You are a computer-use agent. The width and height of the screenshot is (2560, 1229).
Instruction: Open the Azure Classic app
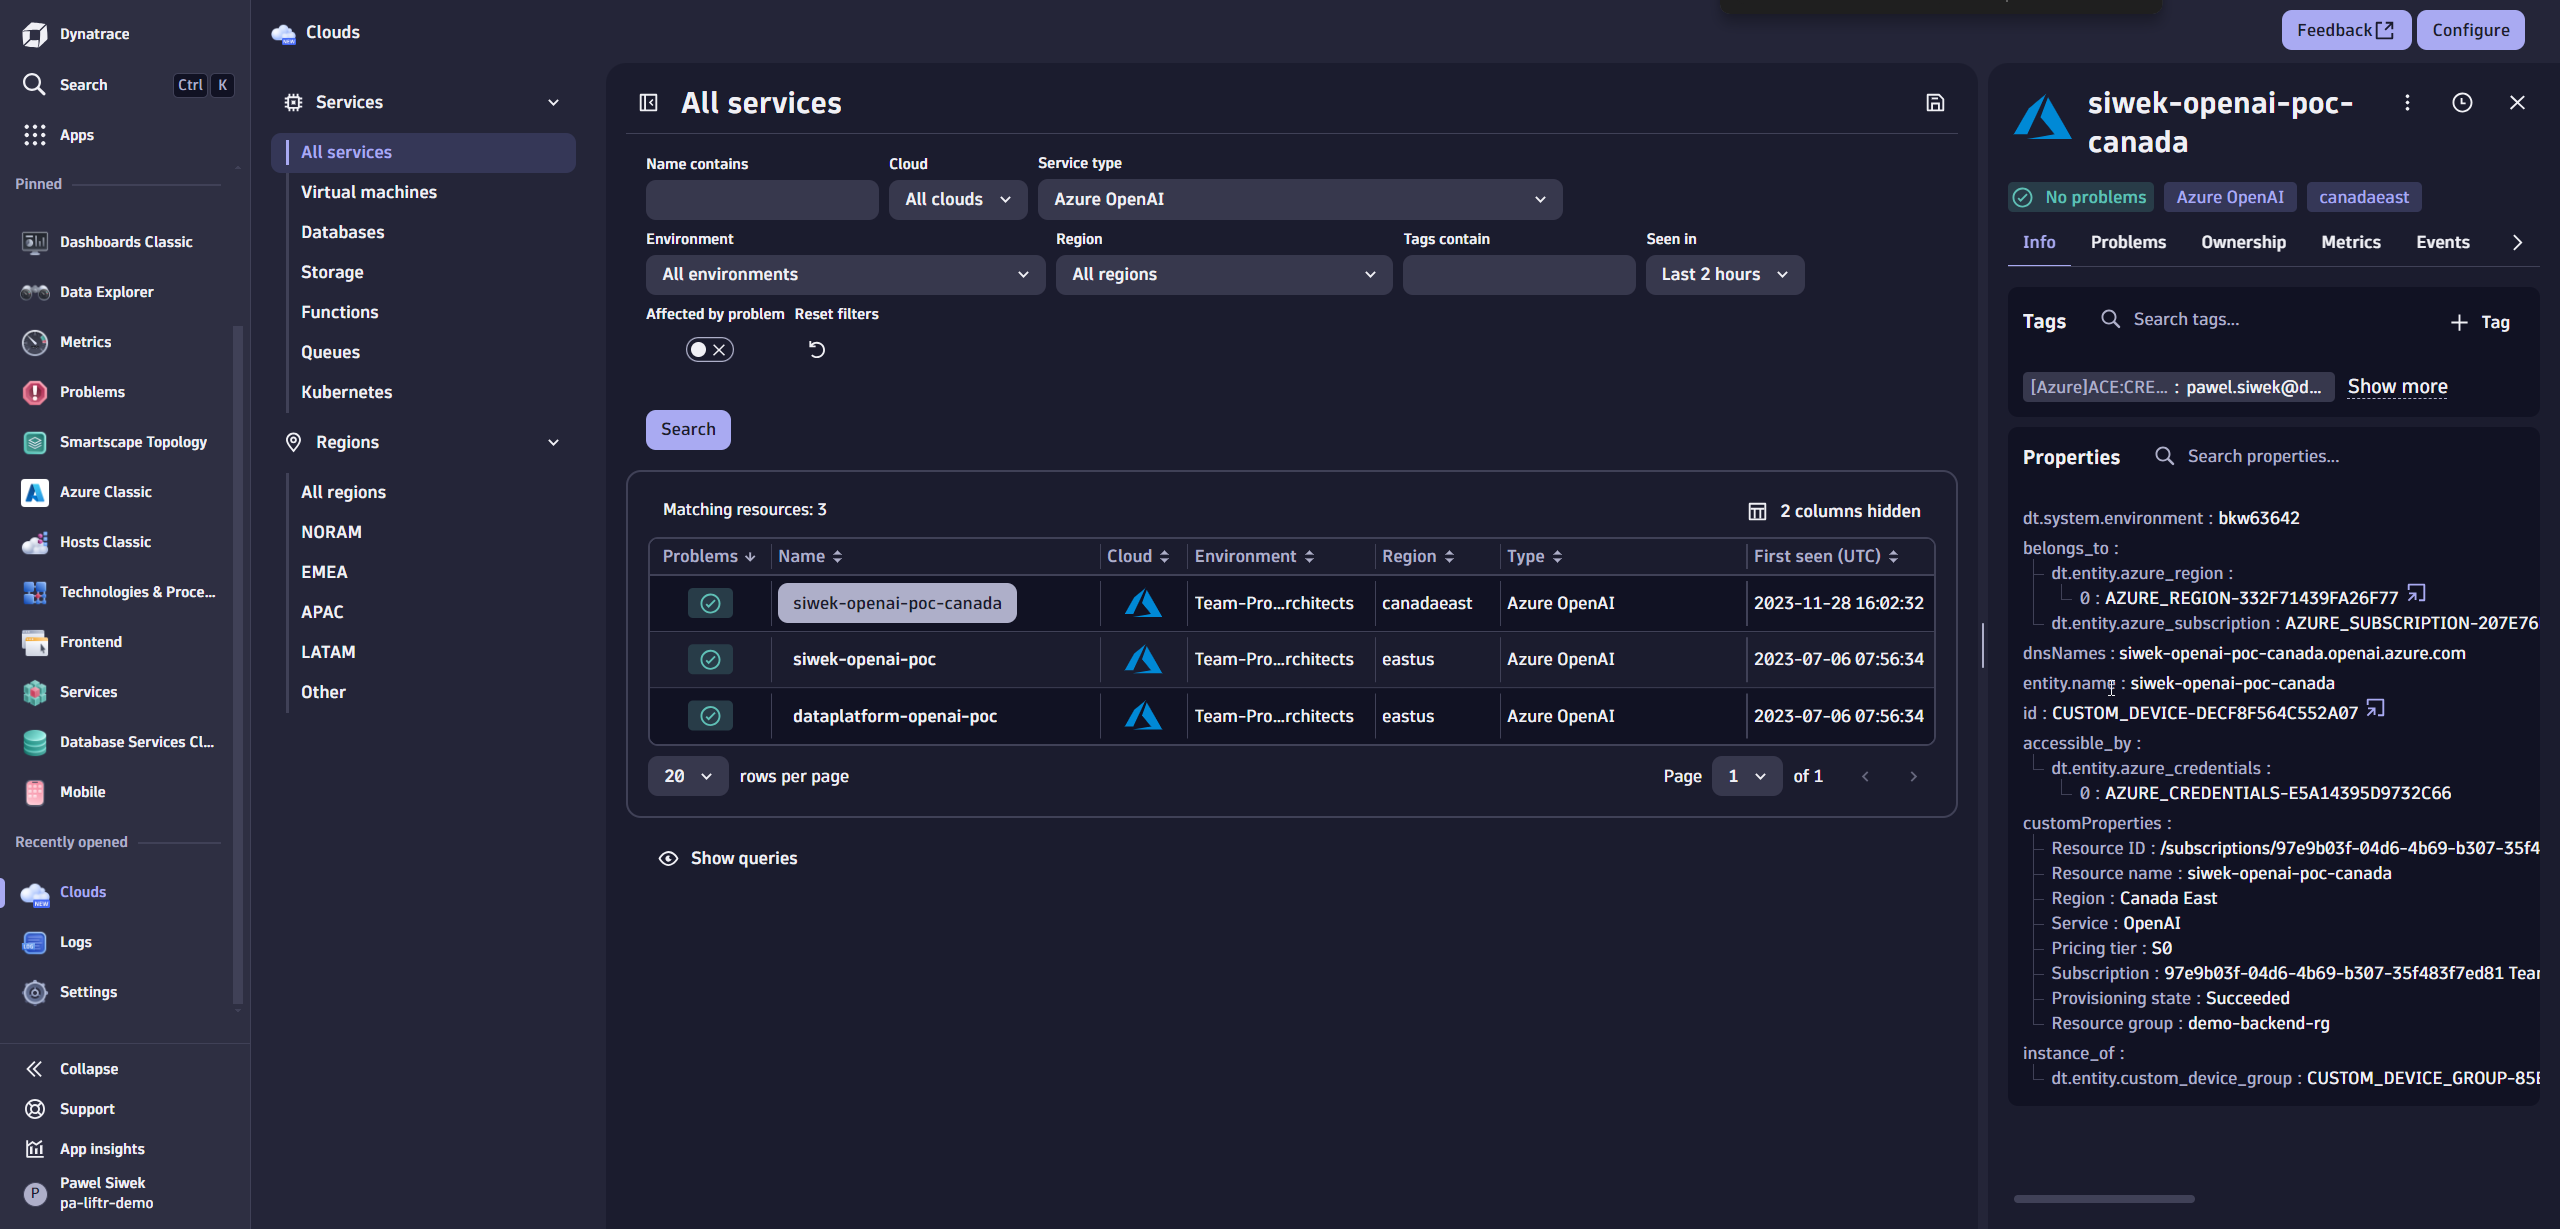click(x=108, y=491)
